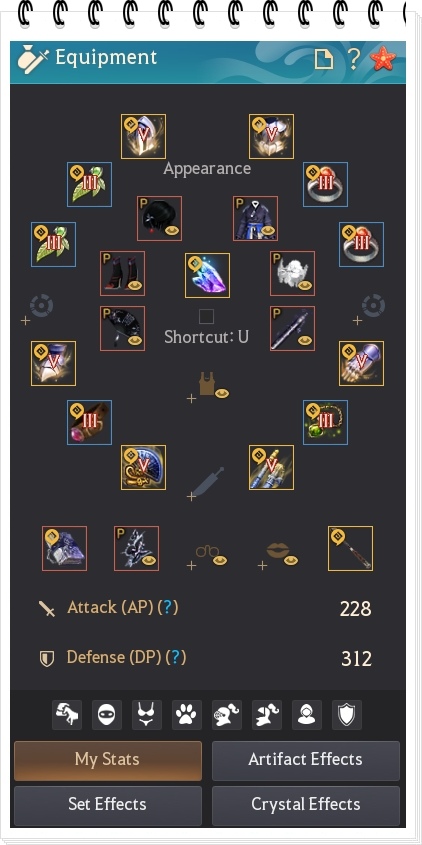Click the Set Effects button
Viewport: 422px width, 845px height.
point(108,805)
